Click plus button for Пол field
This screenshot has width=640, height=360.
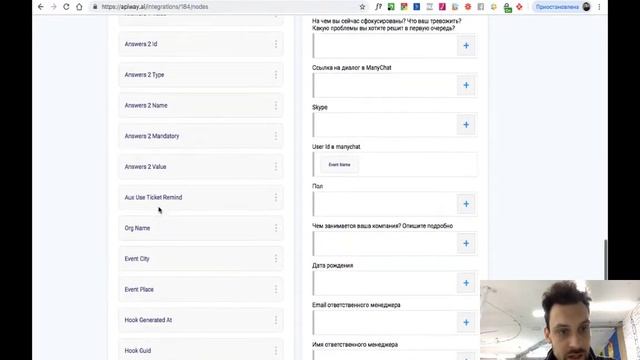pyautogui.click(x=466, y=204)
